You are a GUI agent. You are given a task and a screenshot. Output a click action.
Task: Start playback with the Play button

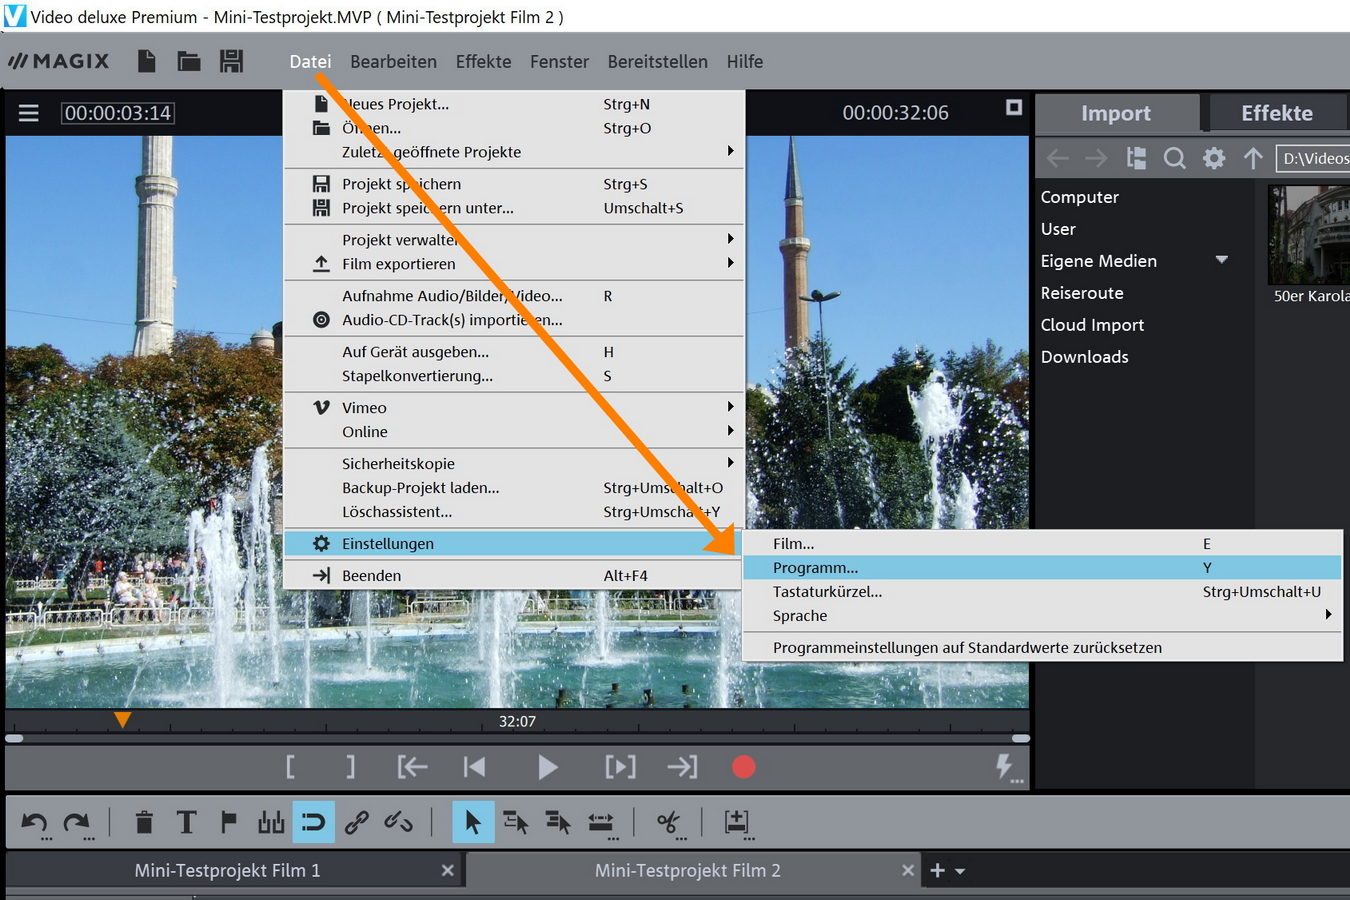coord(547,767)
